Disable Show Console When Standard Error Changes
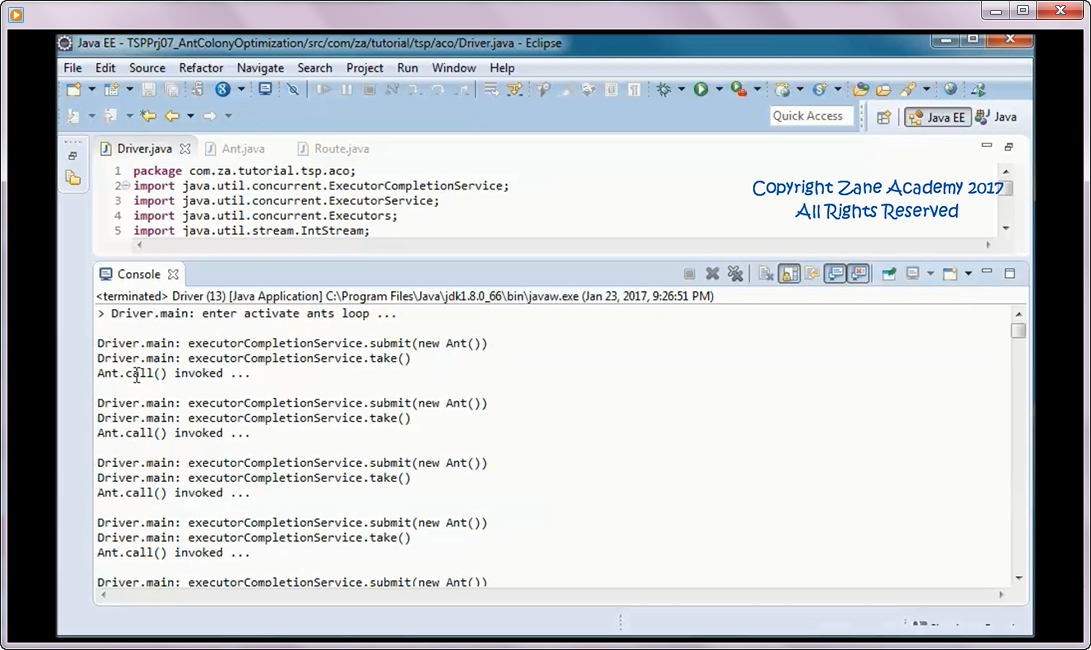The width and height of the screenshot is (1091, 650). pyautogui.click(x=859, y=273)
